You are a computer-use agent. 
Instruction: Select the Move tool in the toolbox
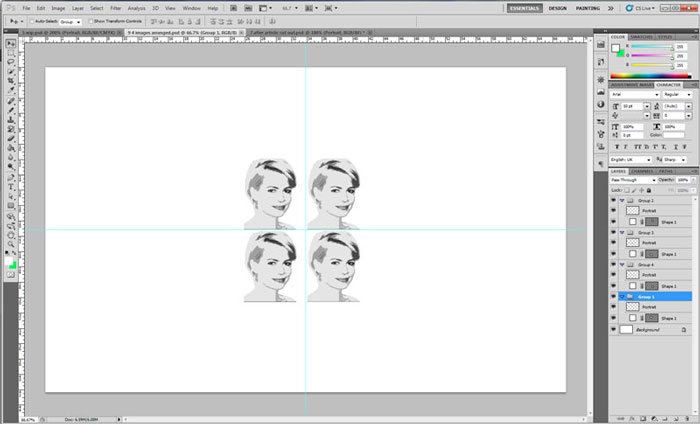11,44
